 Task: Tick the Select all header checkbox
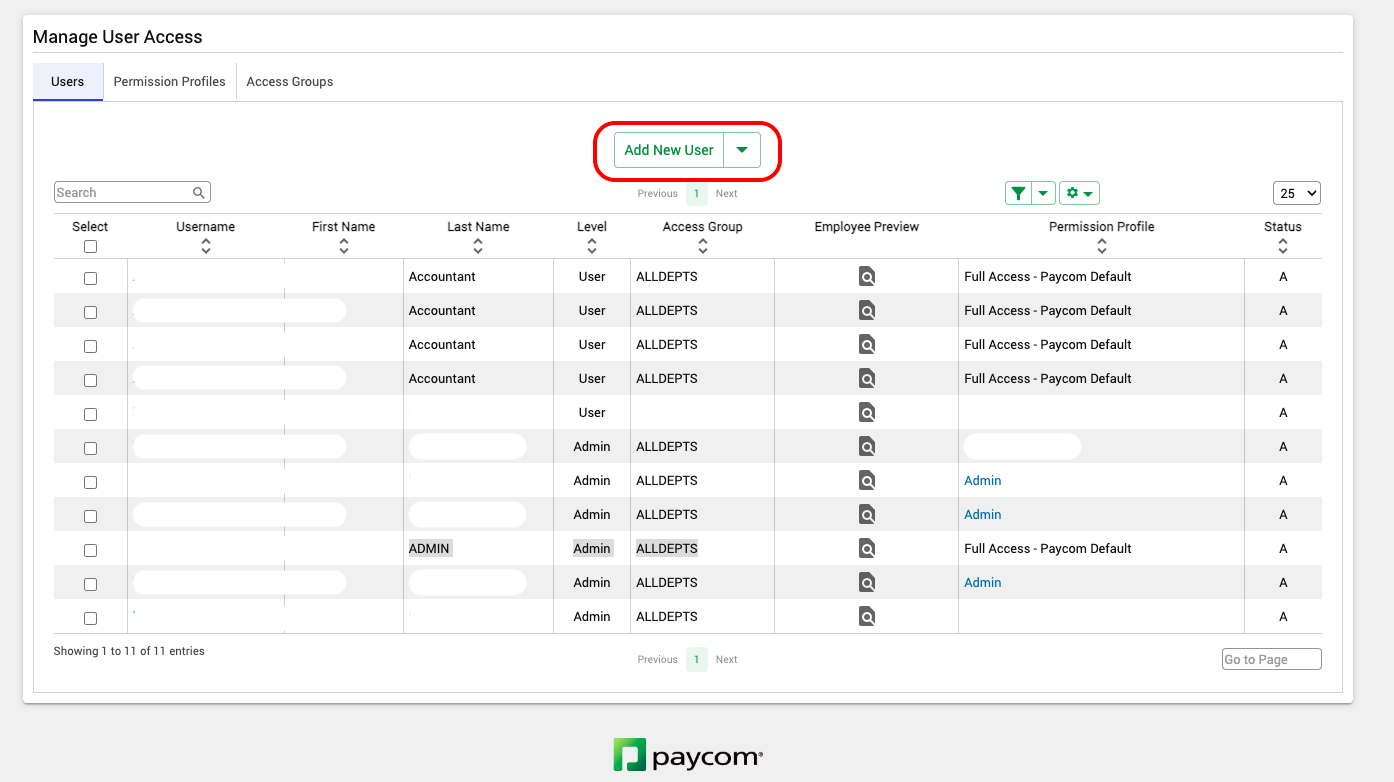pos(90,246)
